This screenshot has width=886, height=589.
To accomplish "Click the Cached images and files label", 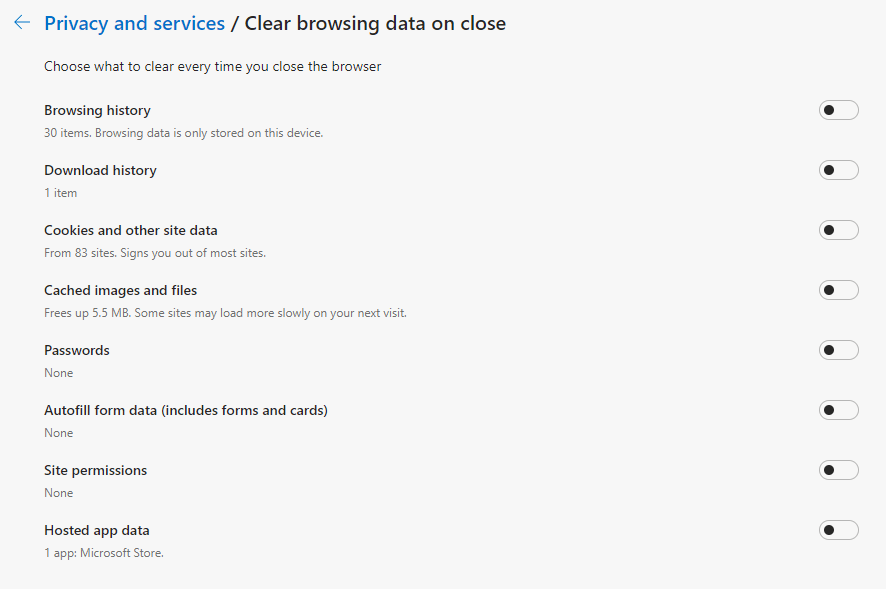I will (120, 290).
